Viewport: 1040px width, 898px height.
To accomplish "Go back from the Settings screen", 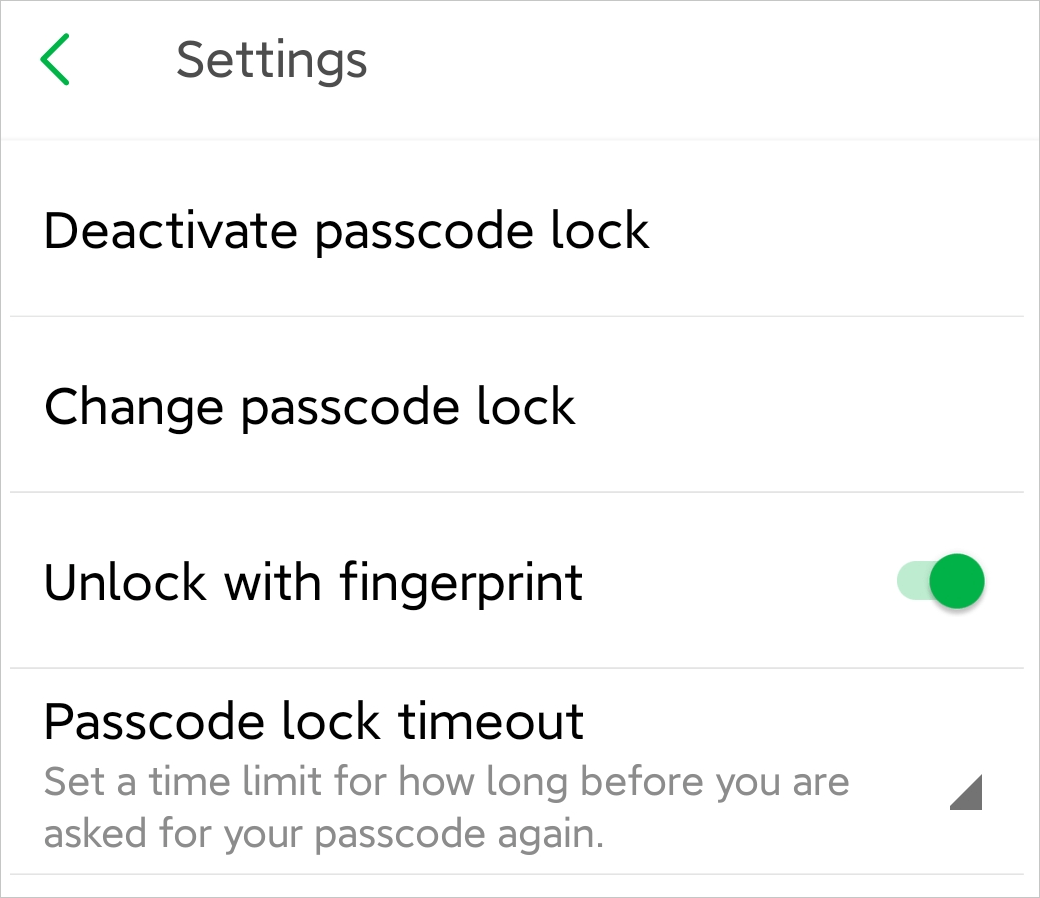I will (55, 59).
